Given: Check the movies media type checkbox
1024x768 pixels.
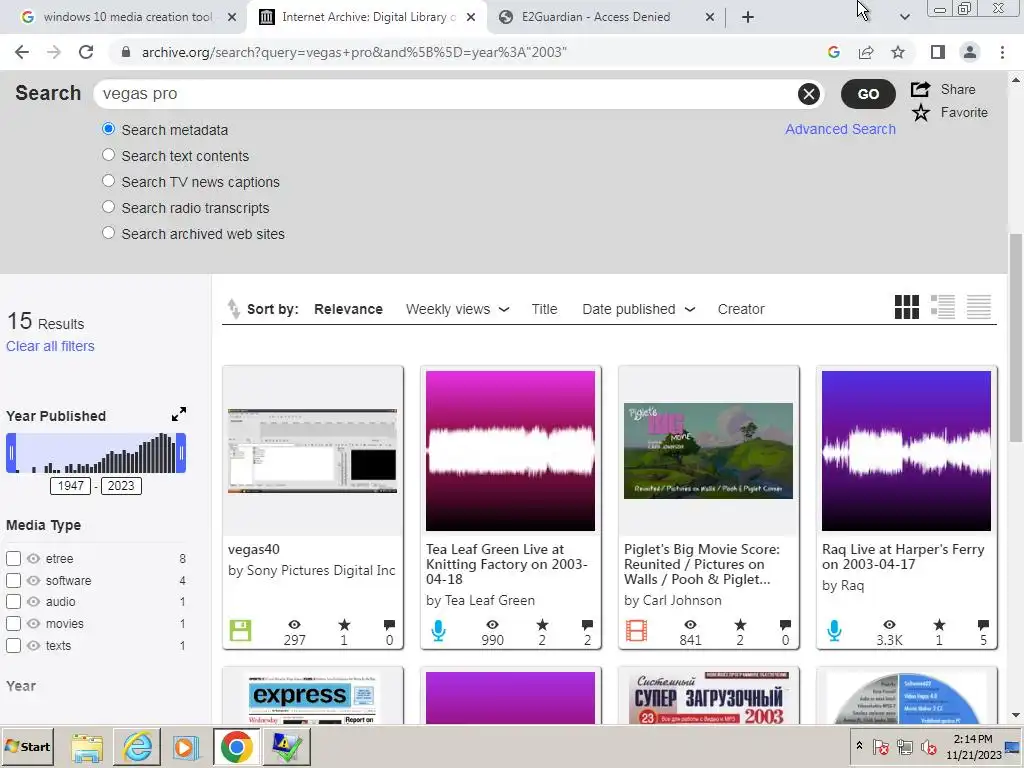Looking at the screenshot, I should point(13,624).
